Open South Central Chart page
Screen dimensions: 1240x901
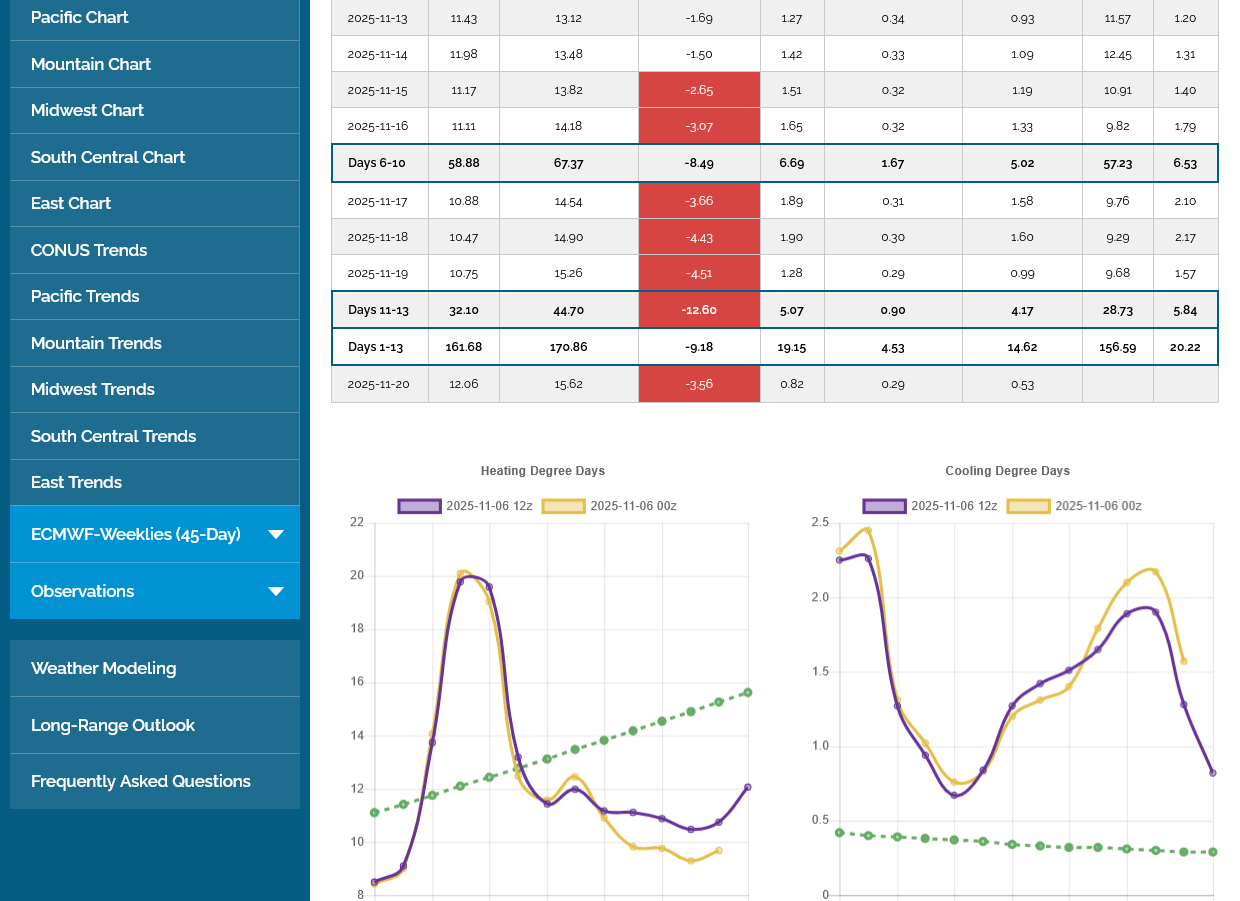pyautogui.click(x=108, y=157)
